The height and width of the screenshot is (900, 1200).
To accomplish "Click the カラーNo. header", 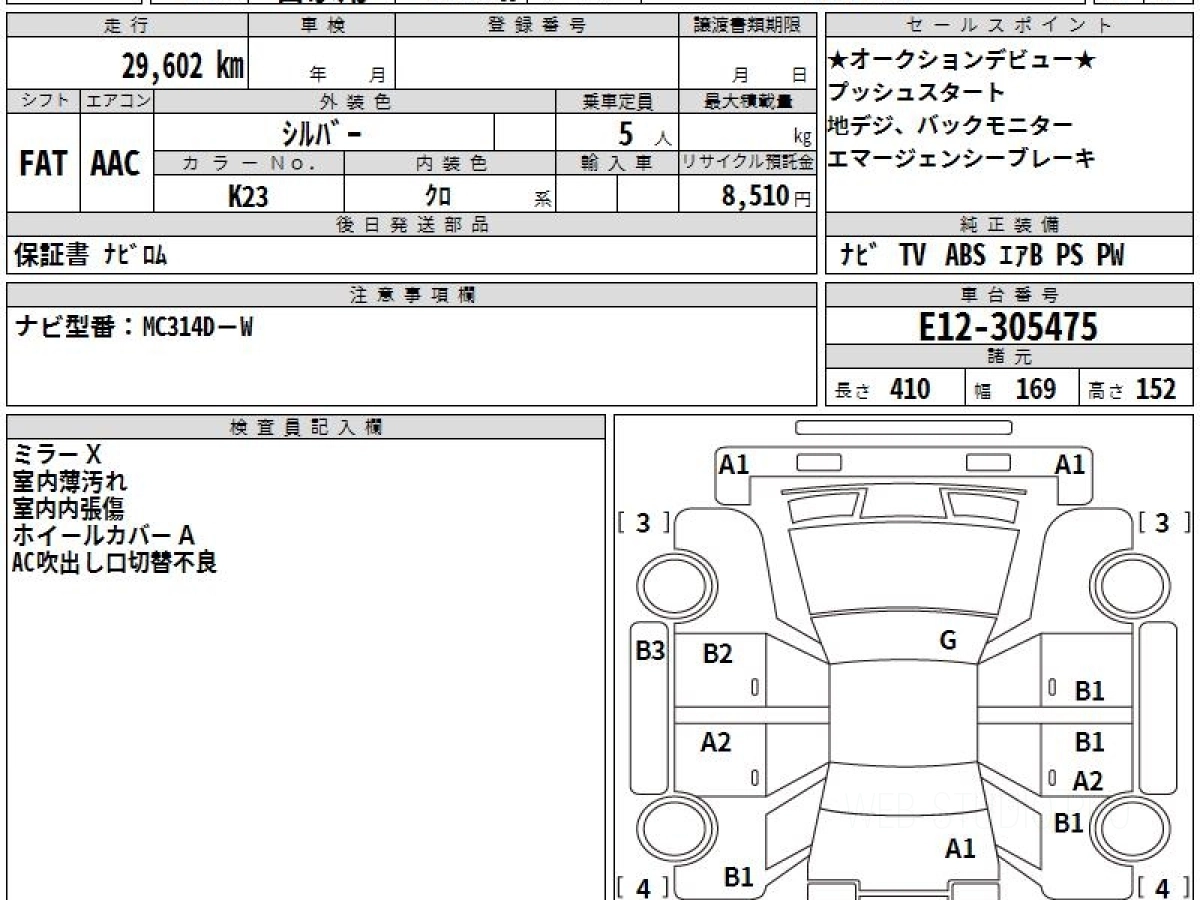I will click(x=249, y=163).
